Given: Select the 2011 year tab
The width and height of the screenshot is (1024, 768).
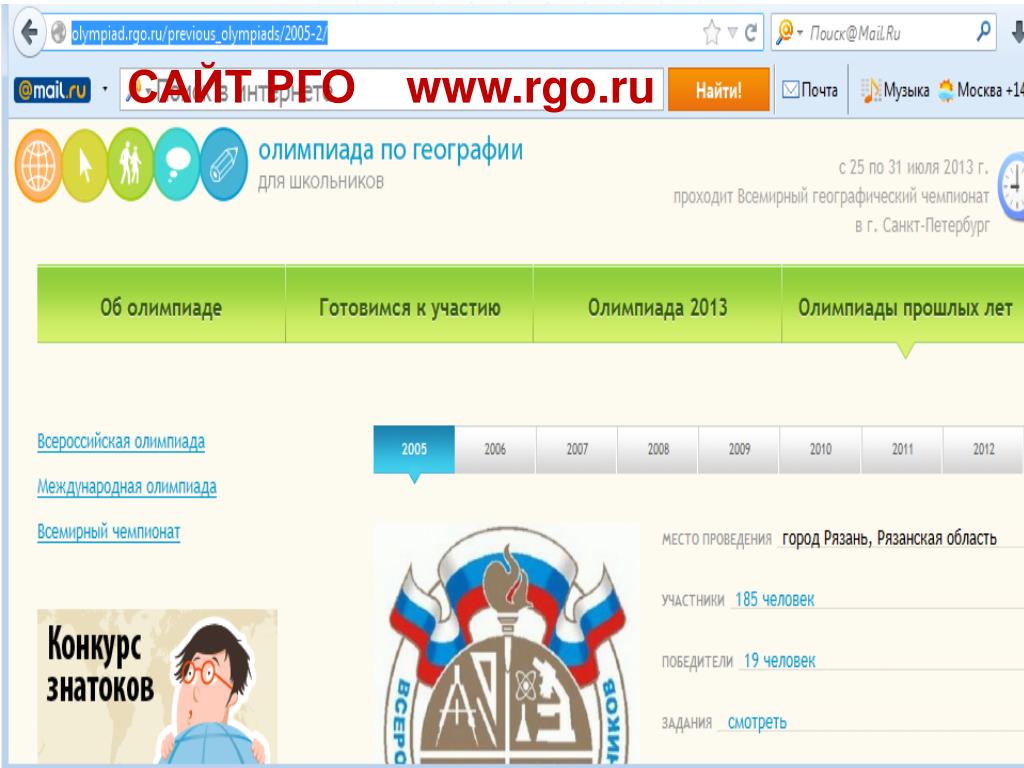Looking at the screenshot, I should [903, 449].
